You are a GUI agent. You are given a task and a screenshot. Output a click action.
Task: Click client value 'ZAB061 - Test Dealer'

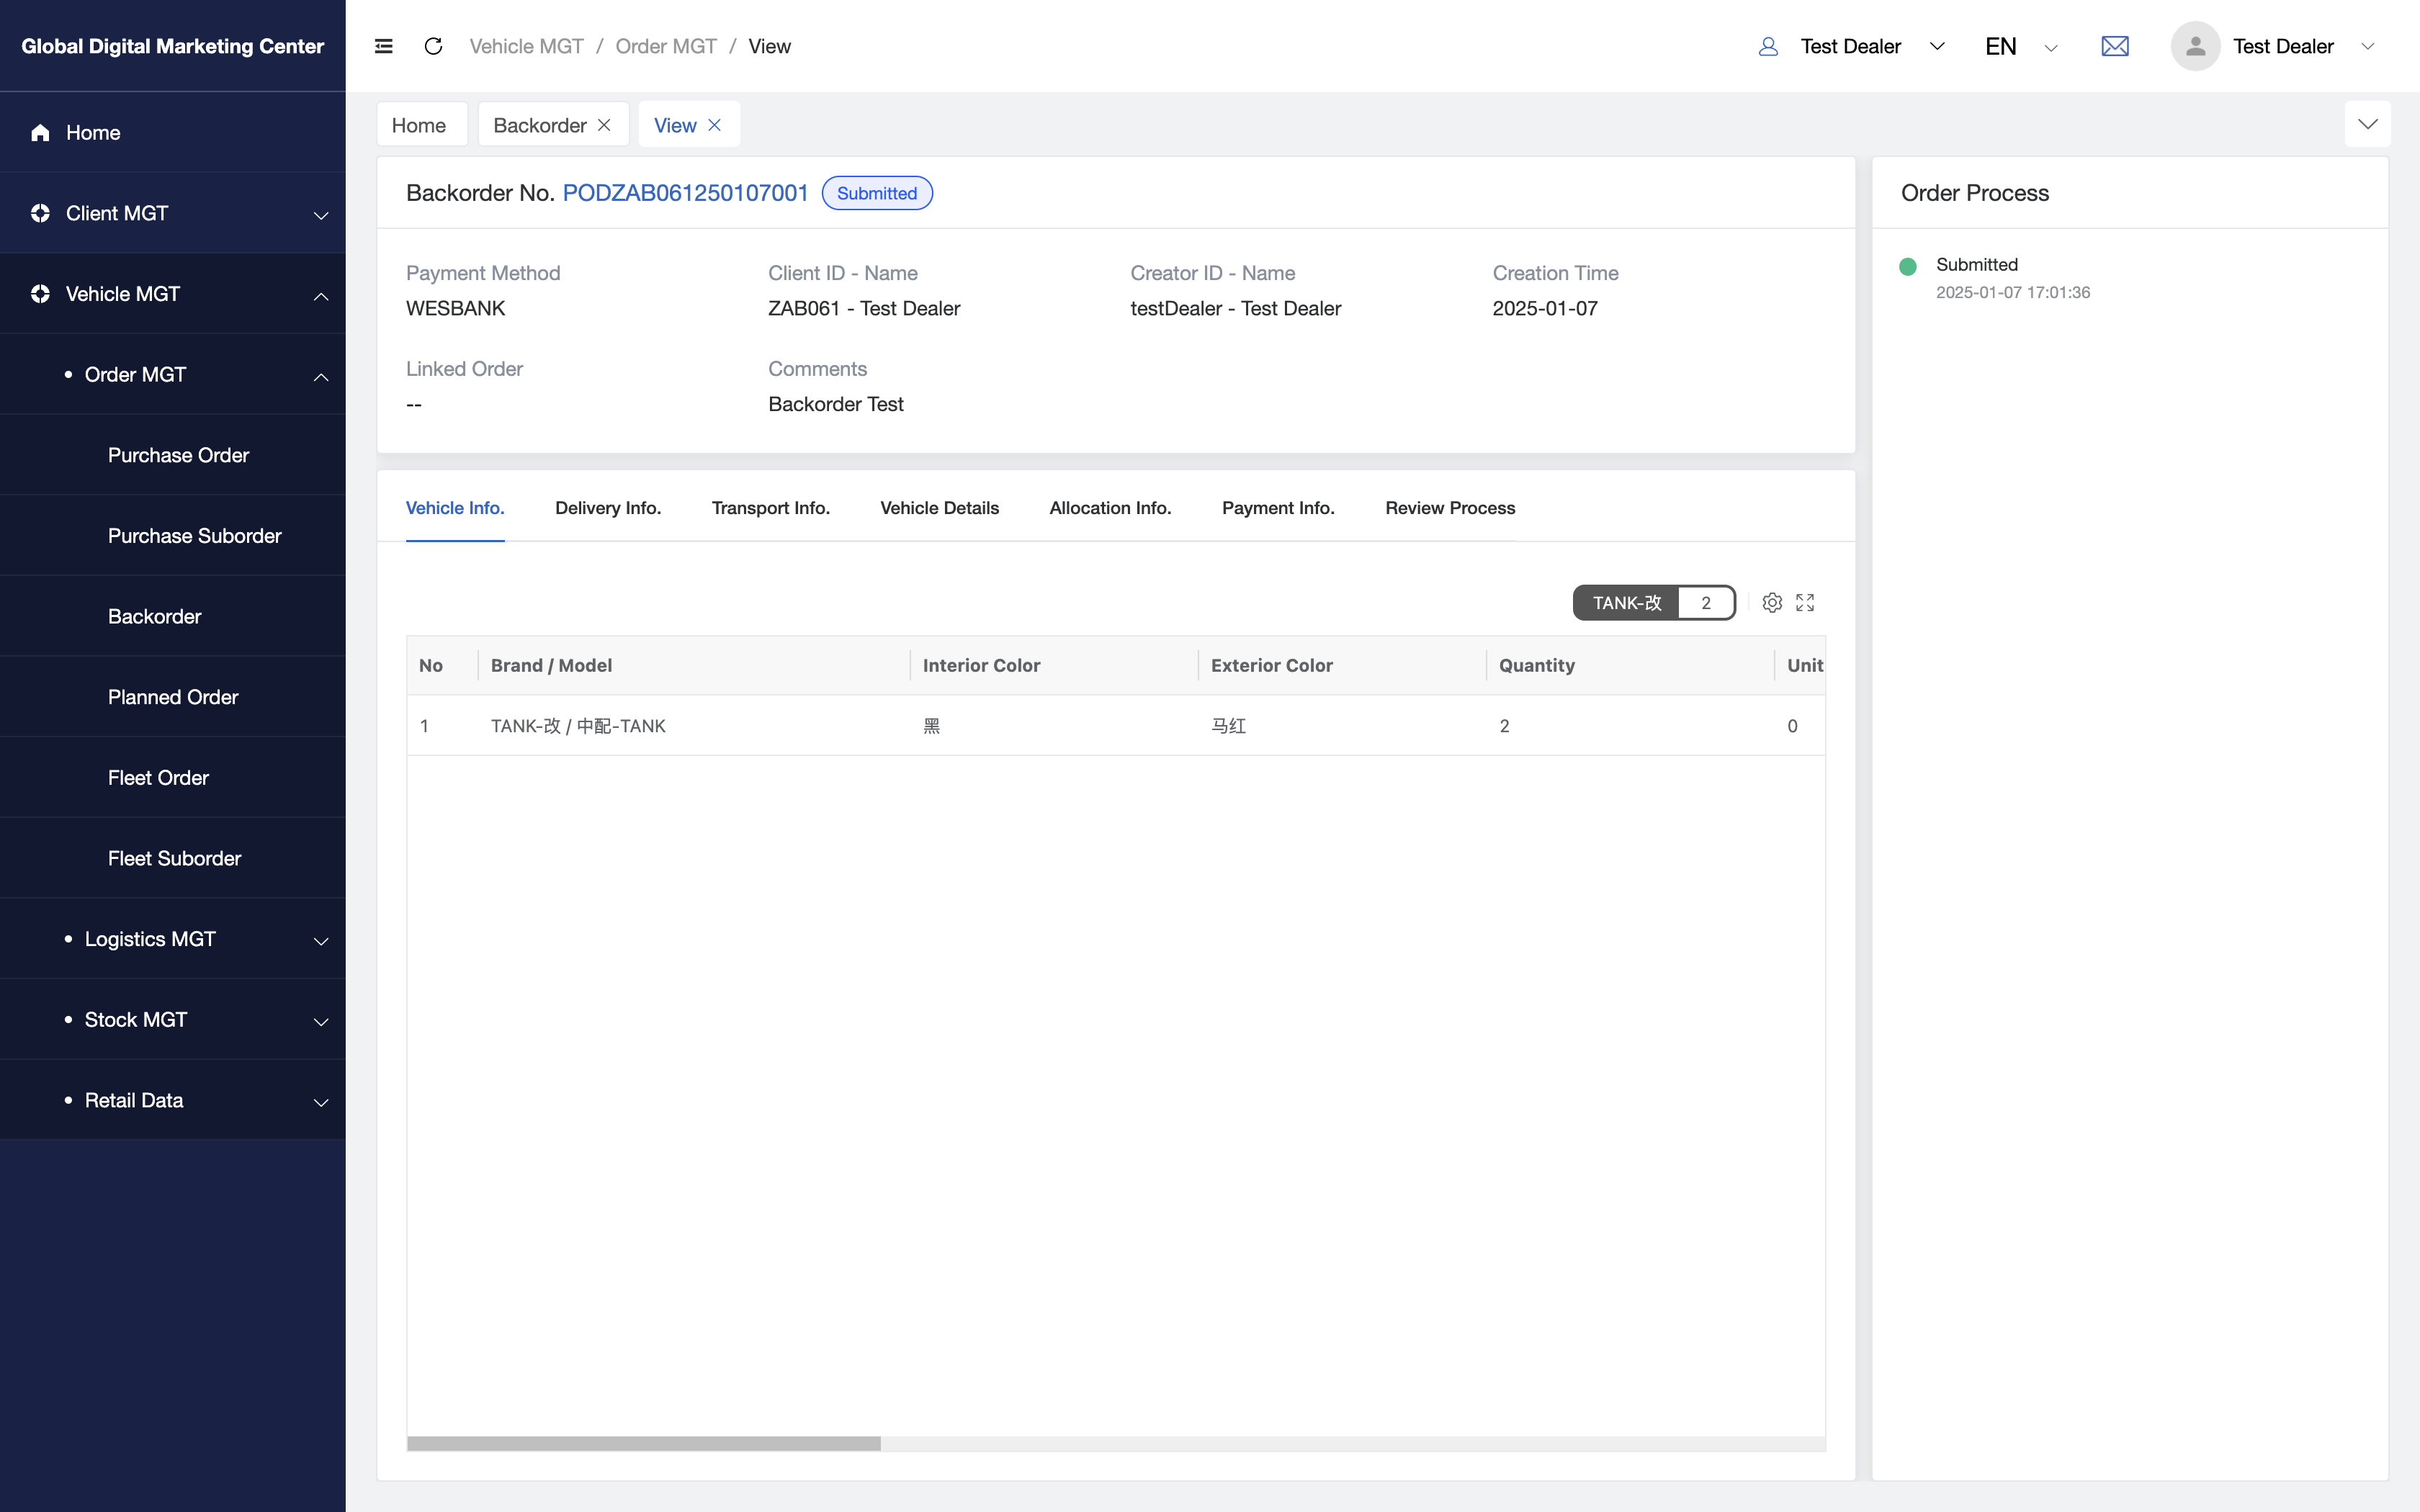(x=864, y=308)
